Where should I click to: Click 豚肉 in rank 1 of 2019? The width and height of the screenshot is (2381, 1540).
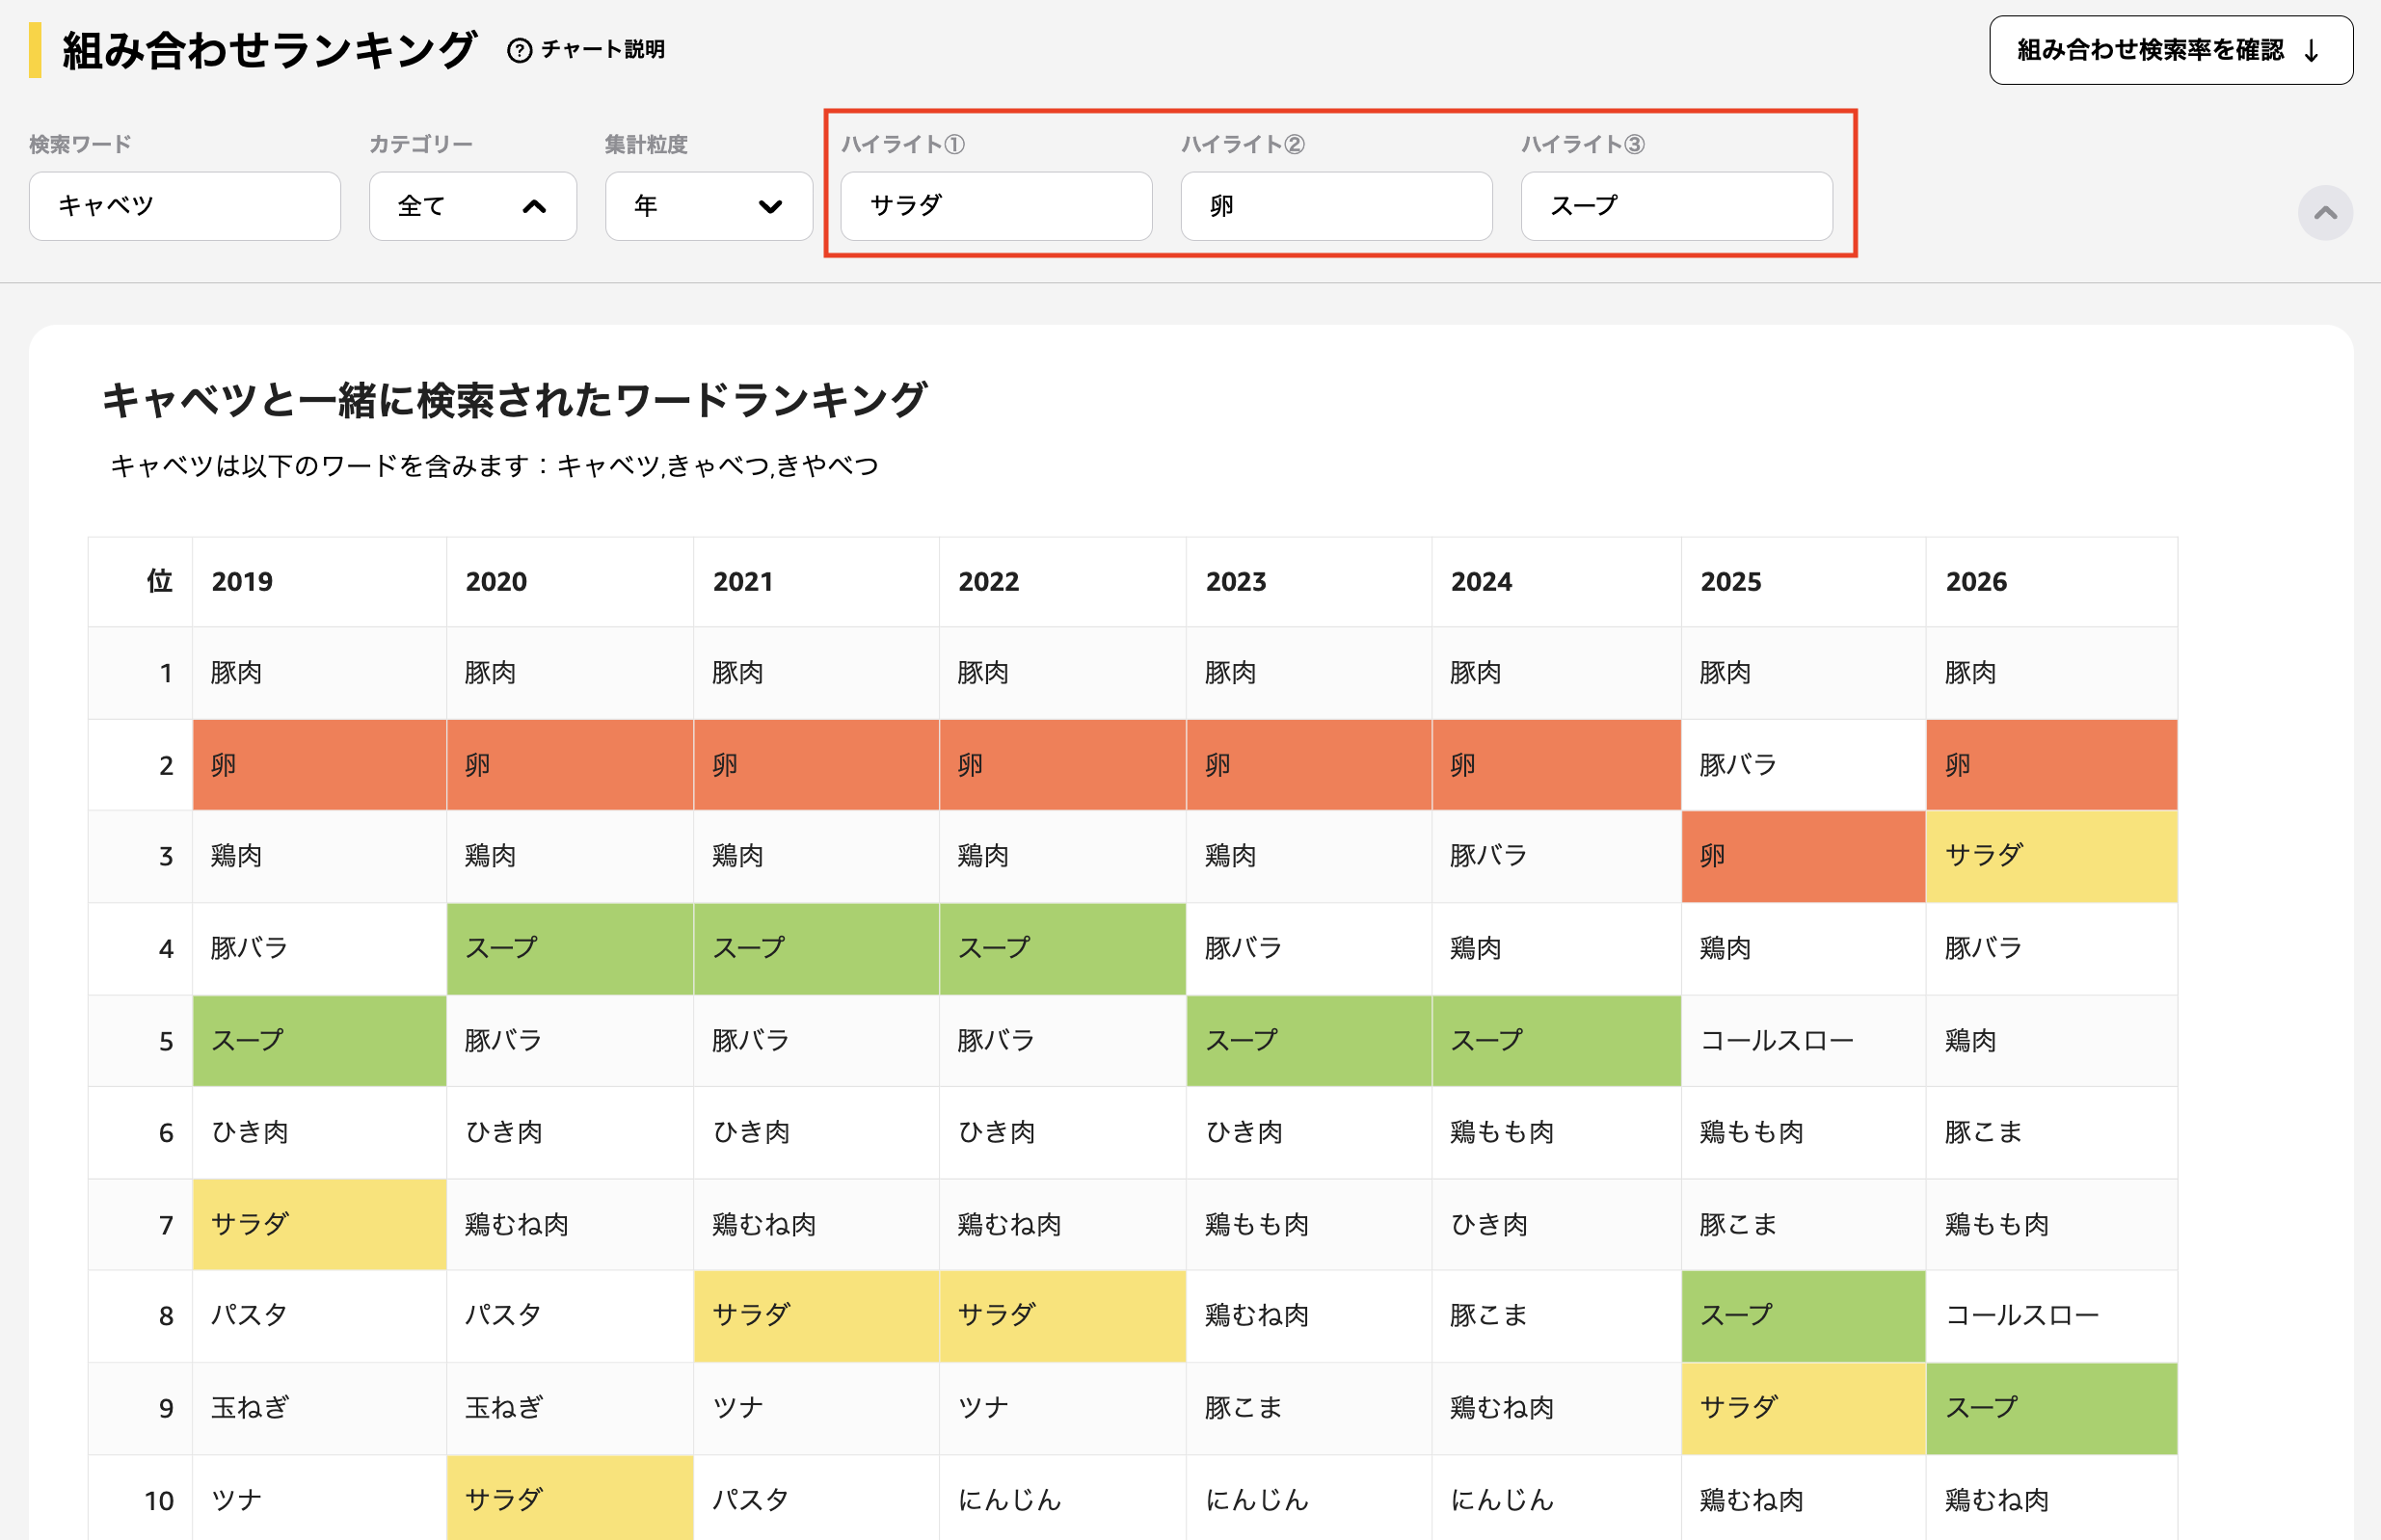pos(237,673)
